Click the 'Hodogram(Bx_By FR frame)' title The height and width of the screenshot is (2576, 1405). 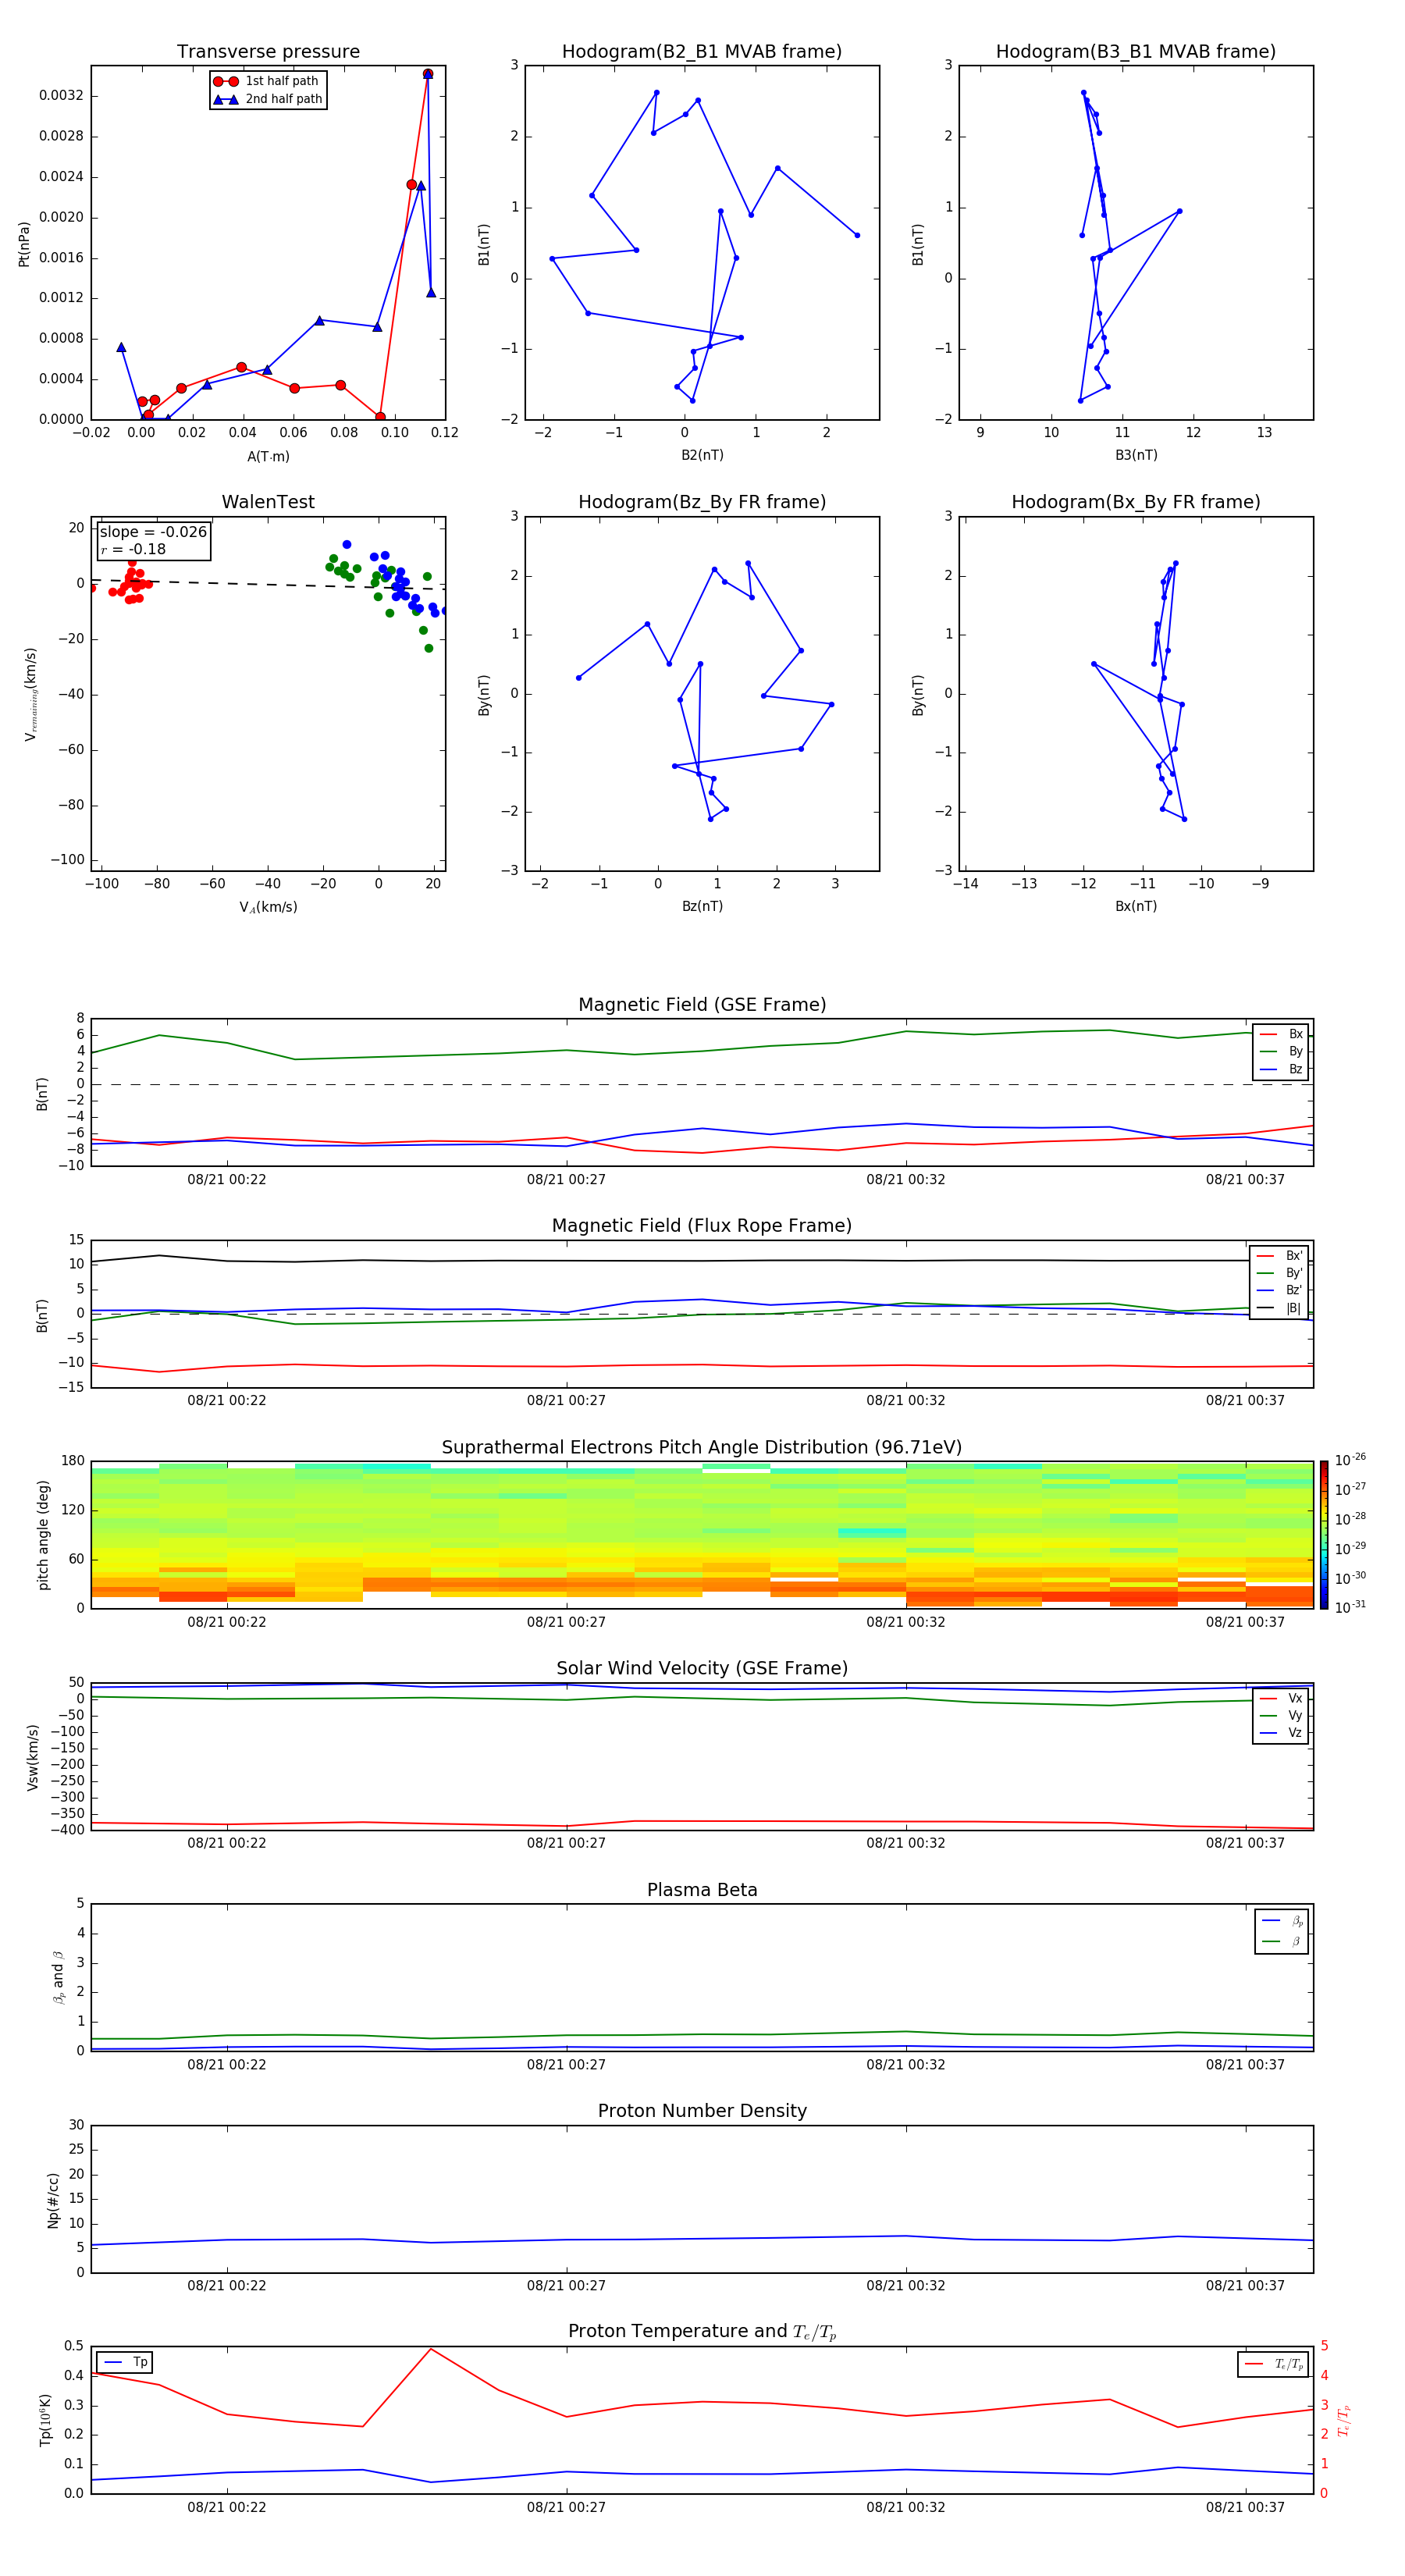coord(1136,502)
